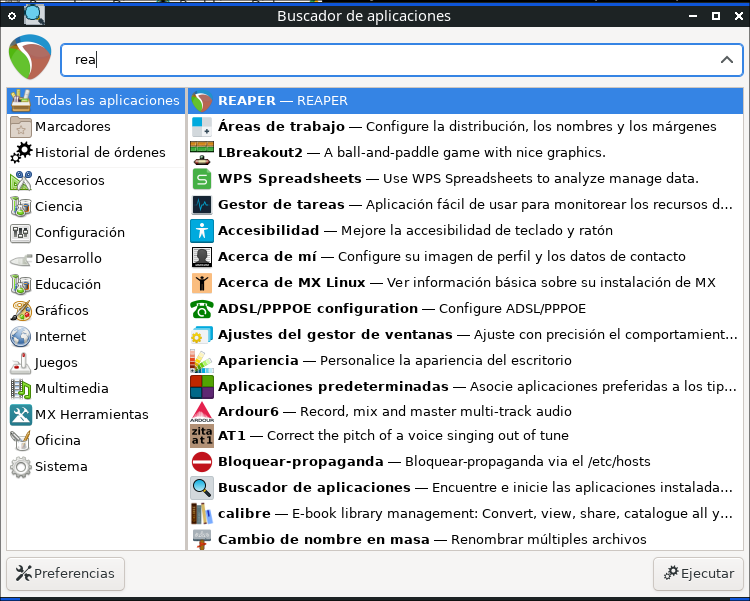The width and height of the screenshot is (750, 601).
Task: Select the Sistema category
Action: [96, 467]
